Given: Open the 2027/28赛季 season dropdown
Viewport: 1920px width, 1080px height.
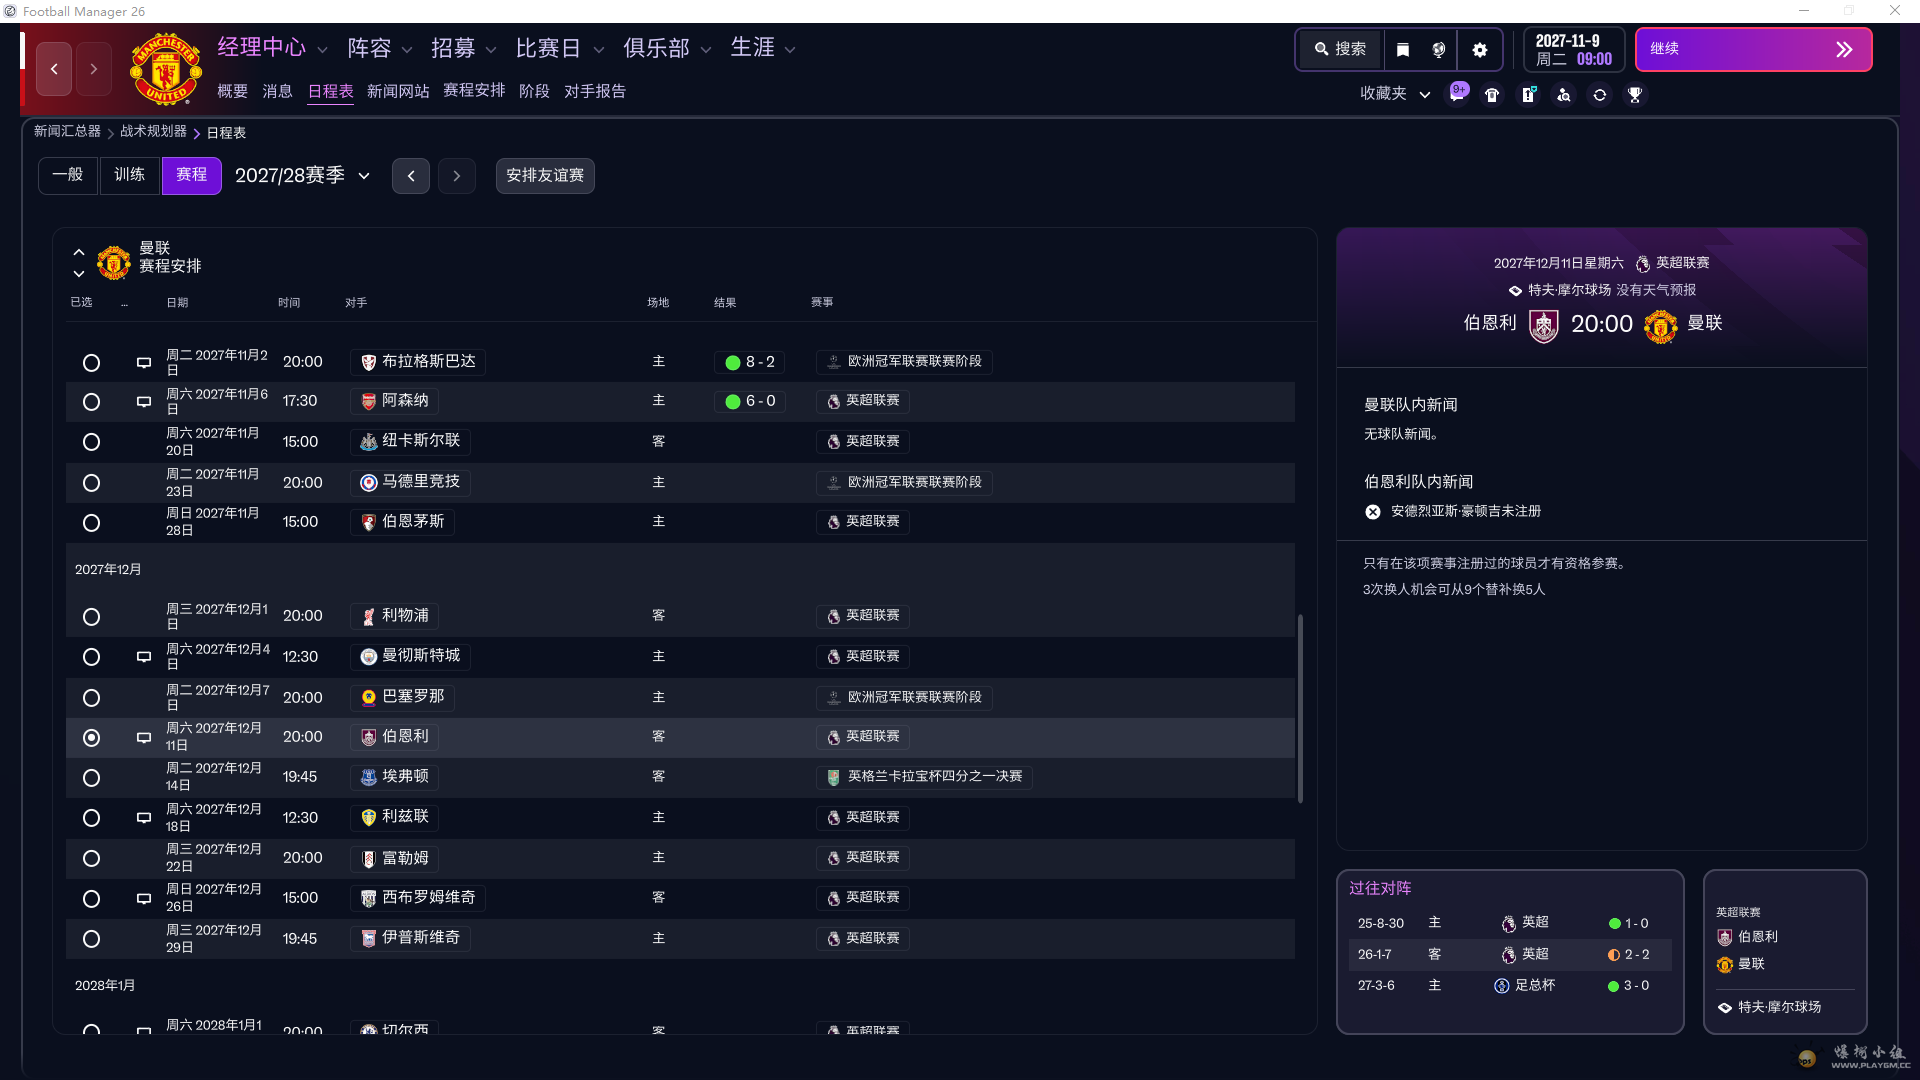Looking at the screenshot, I should 302,175.
